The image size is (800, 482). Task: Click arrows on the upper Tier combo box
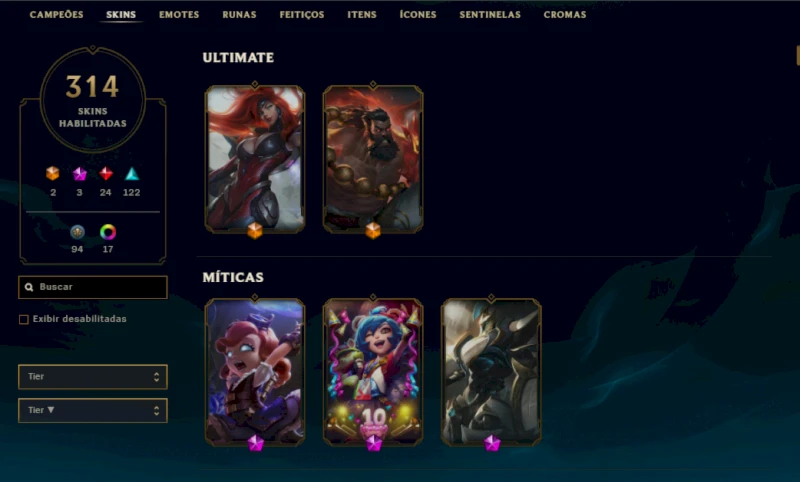coord(157,377)
